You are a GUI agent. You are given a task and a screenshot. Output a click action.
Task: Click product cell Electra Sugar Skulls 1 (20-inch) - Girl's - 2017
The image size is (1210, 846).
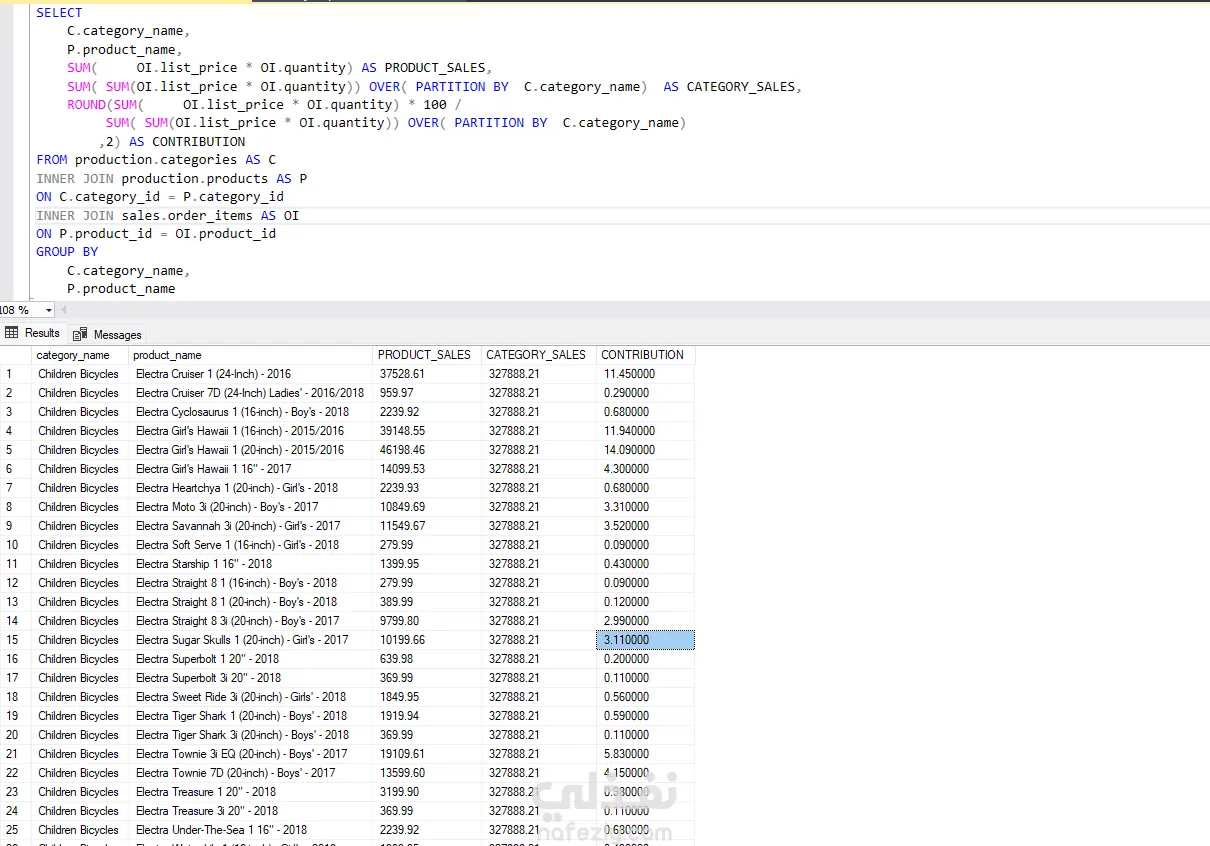point(250,640)
